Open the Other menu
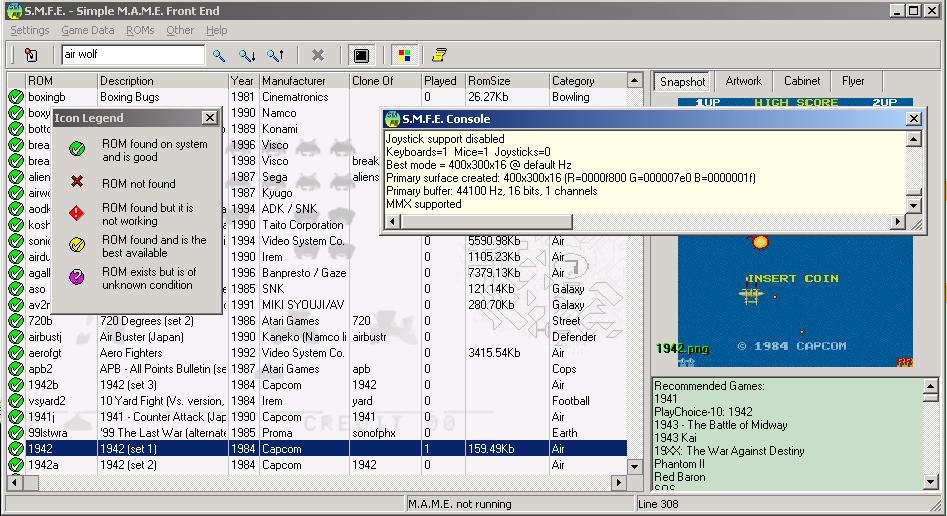 [180, 30]
